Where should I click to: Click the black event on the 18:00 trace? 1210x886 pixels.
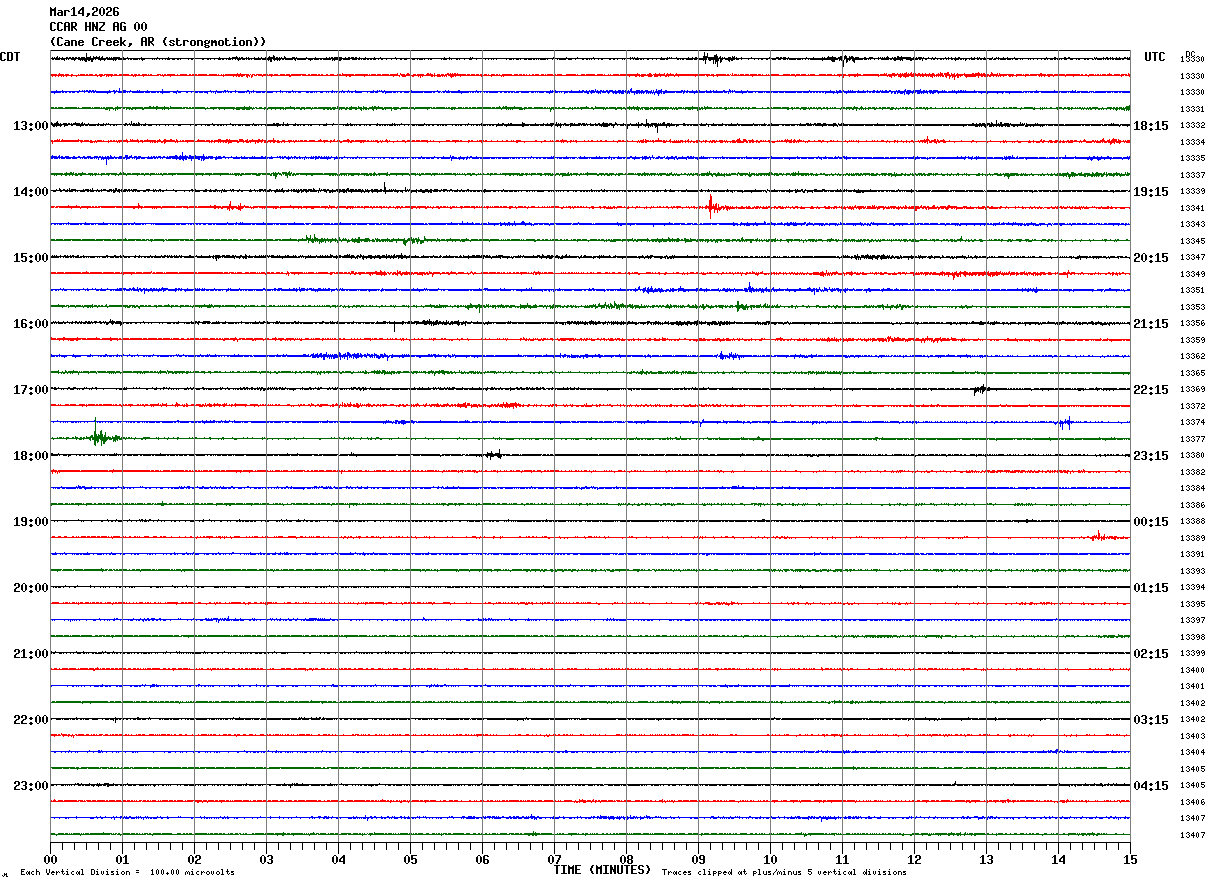[x=493, y=455]
